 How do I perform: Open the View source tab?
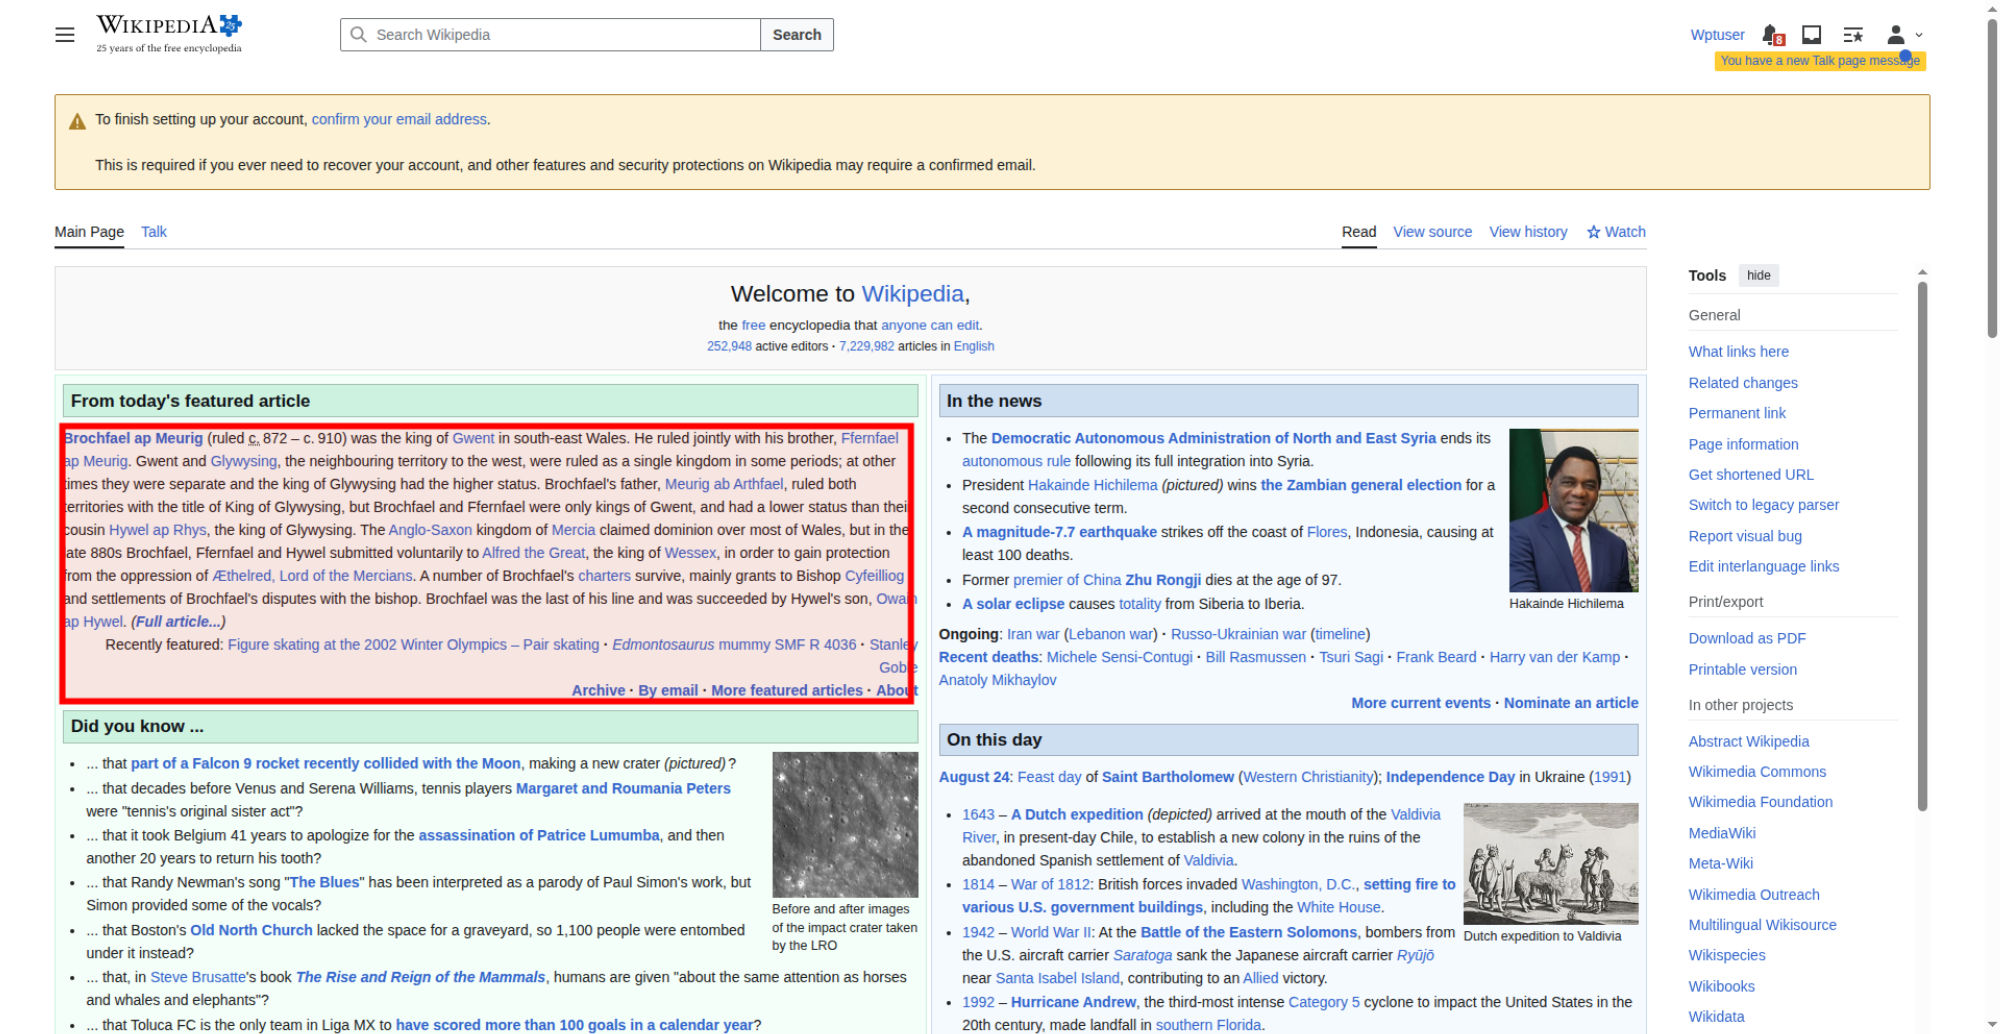click(x=1432, y=232)
